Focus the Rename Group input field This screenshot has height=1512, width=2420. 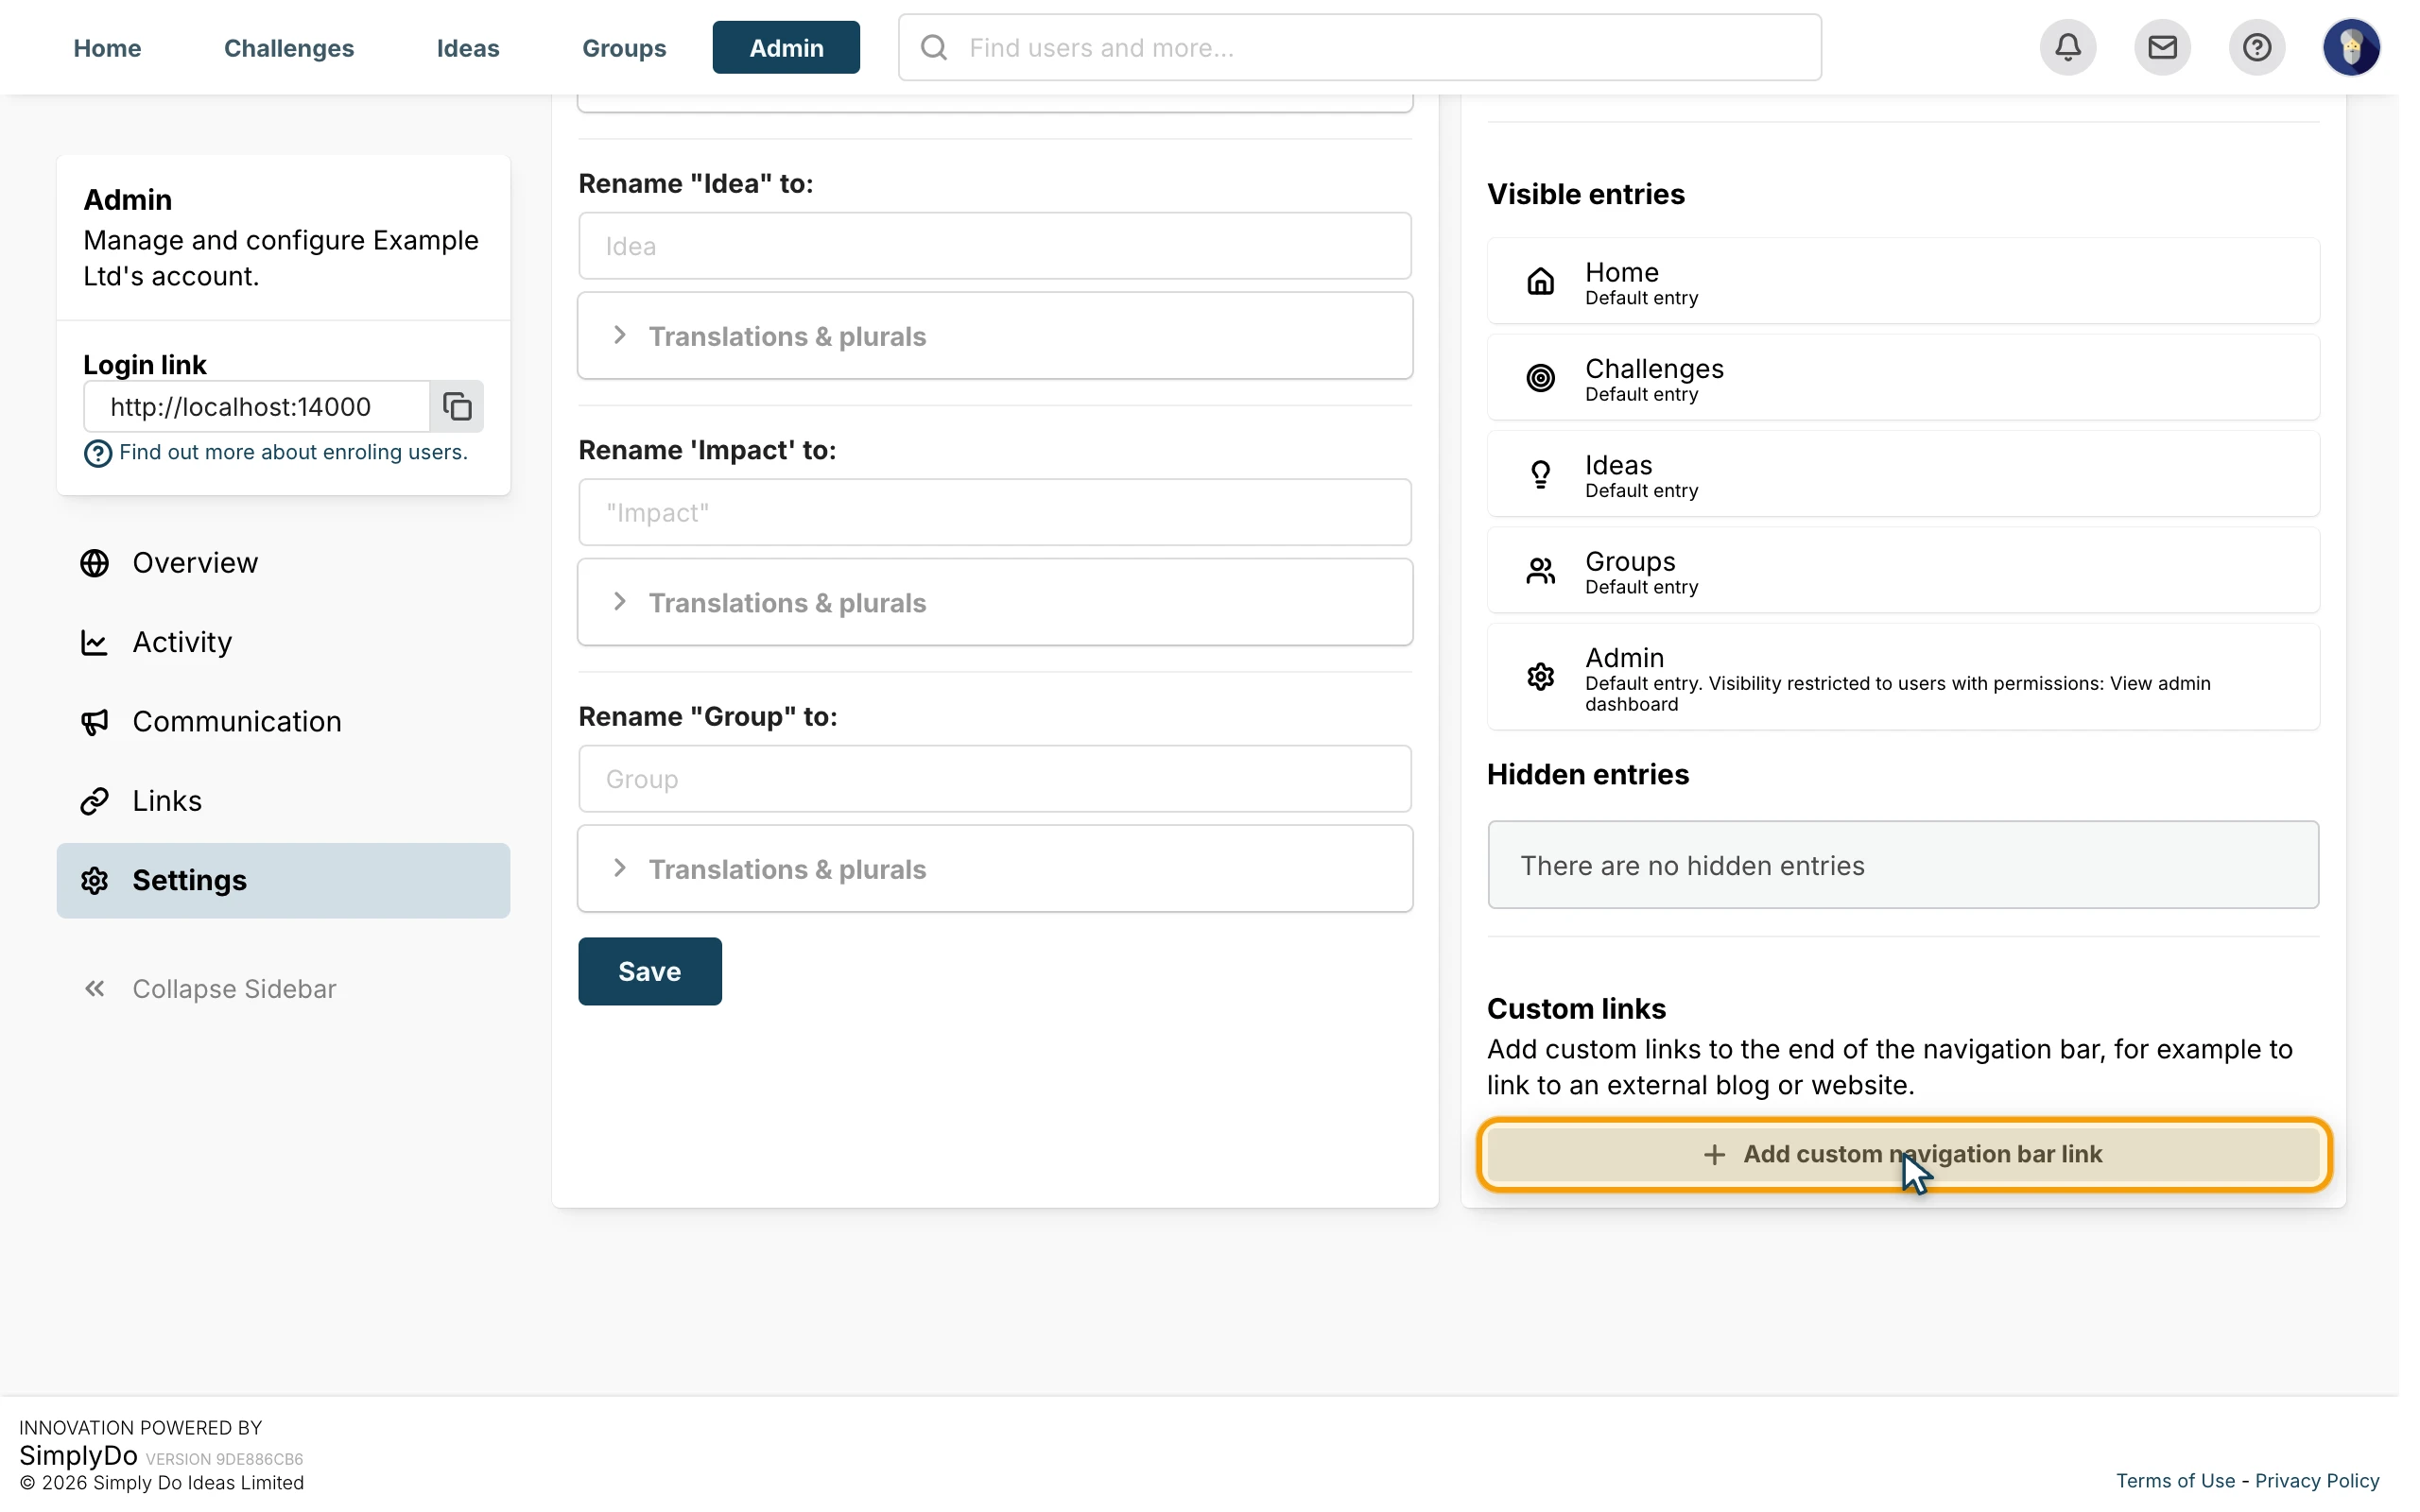click(994, 778)
